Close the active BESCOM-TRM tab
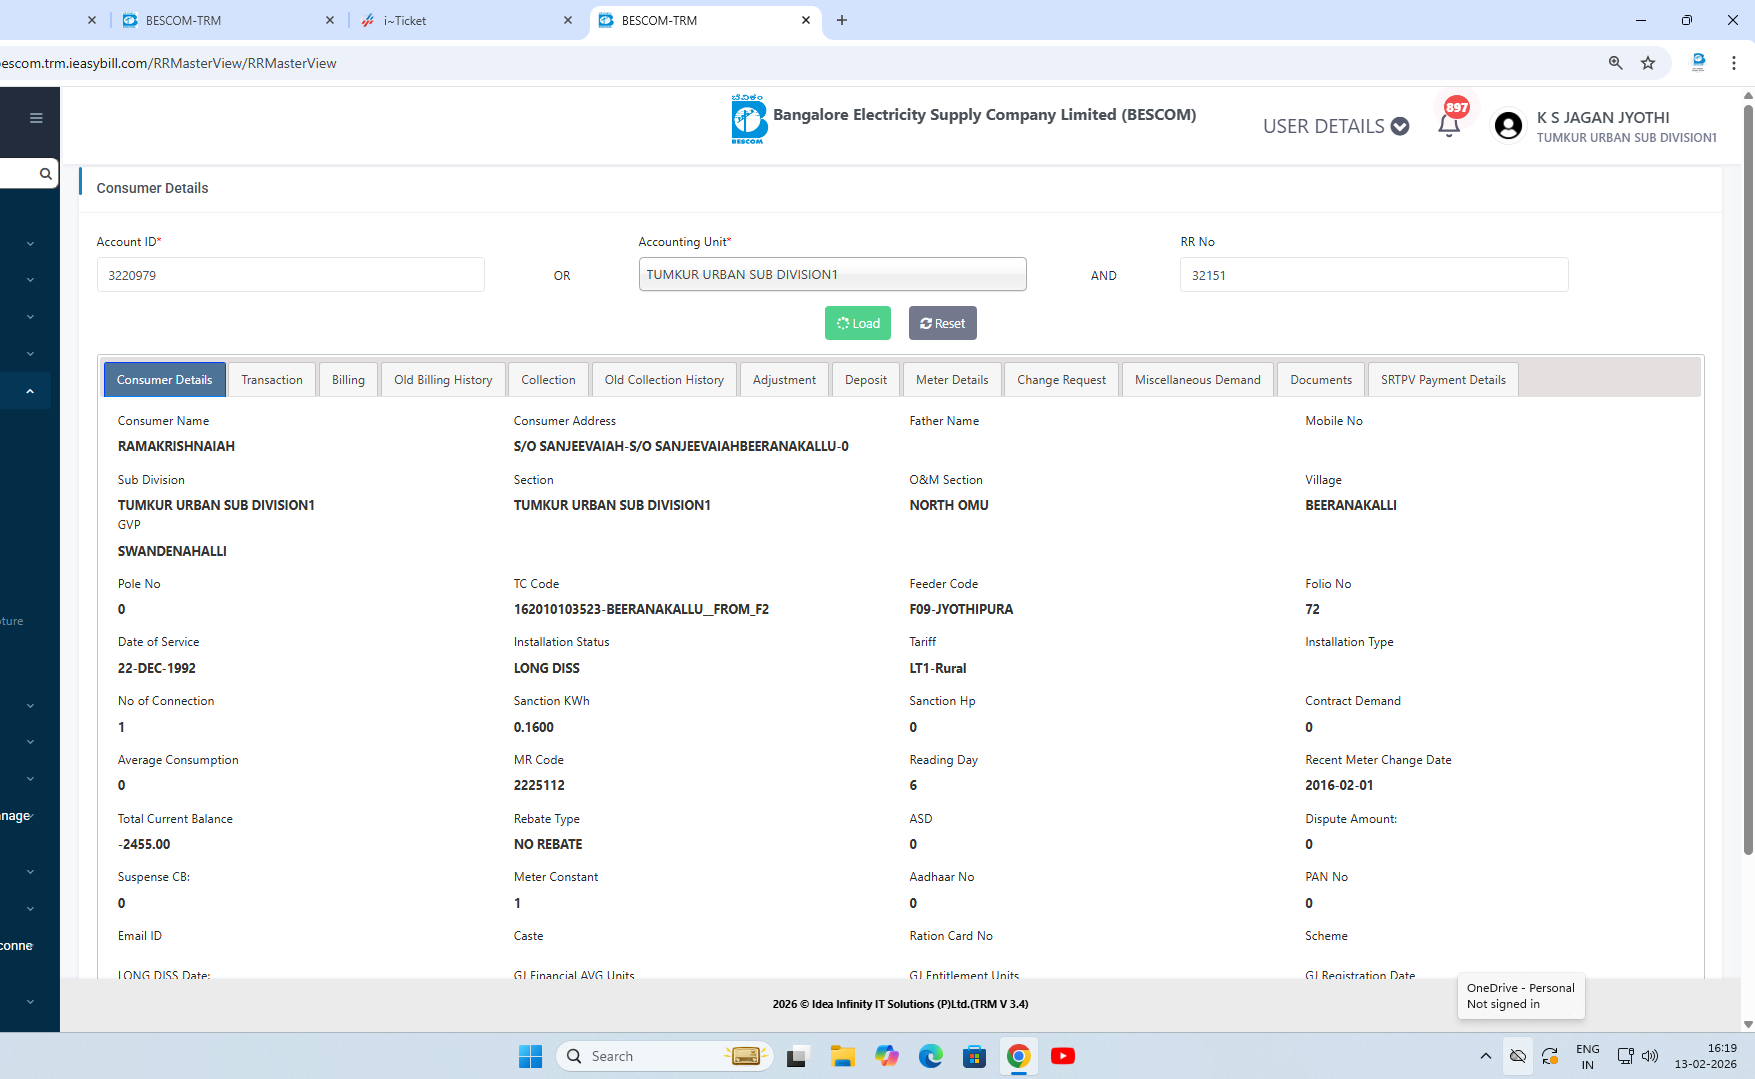1755x1079 pixels. pyautogui.click(x=806, y=20)
